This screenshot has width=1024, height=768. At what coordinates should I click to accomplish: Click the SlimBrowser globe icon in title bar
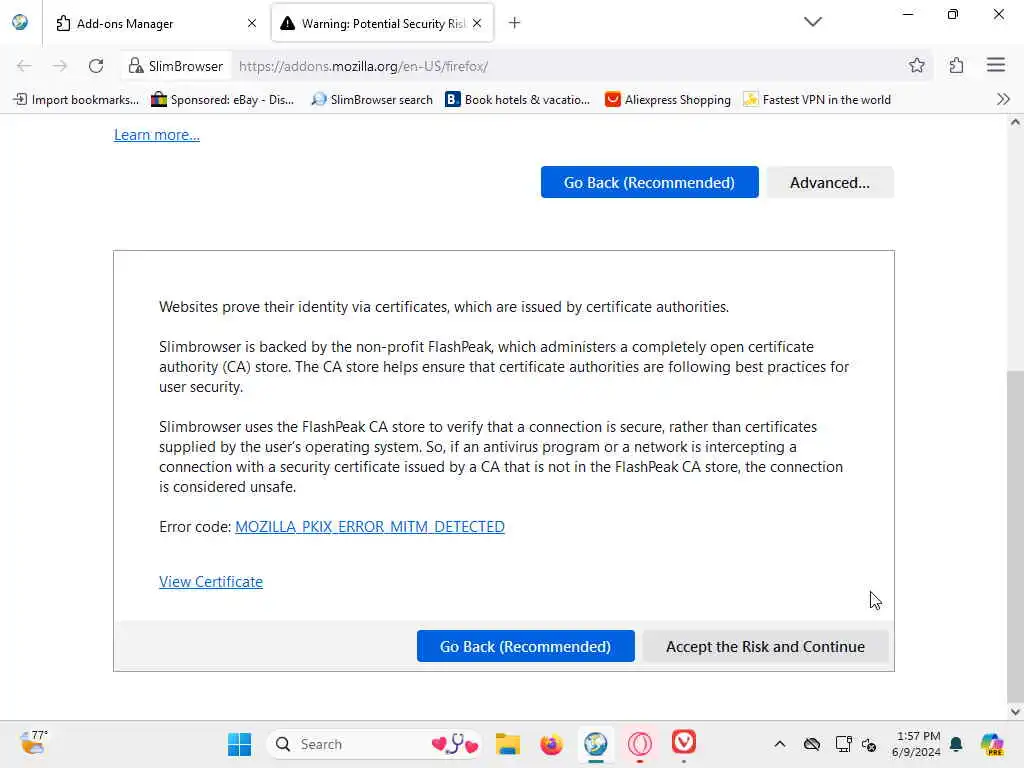[x=20, y=22]
